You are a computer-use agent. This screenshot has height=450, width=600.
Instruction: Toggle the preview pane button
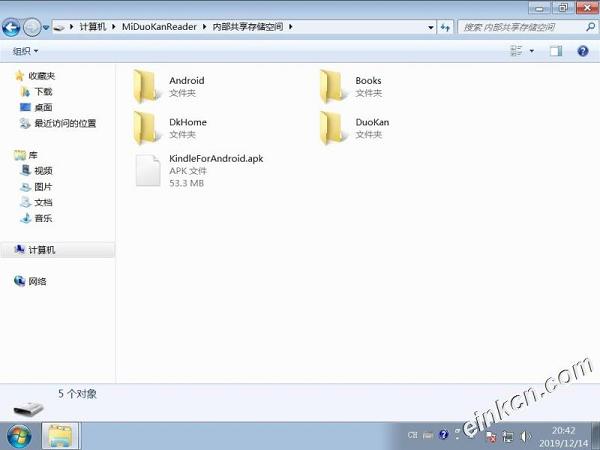[556, 51]
